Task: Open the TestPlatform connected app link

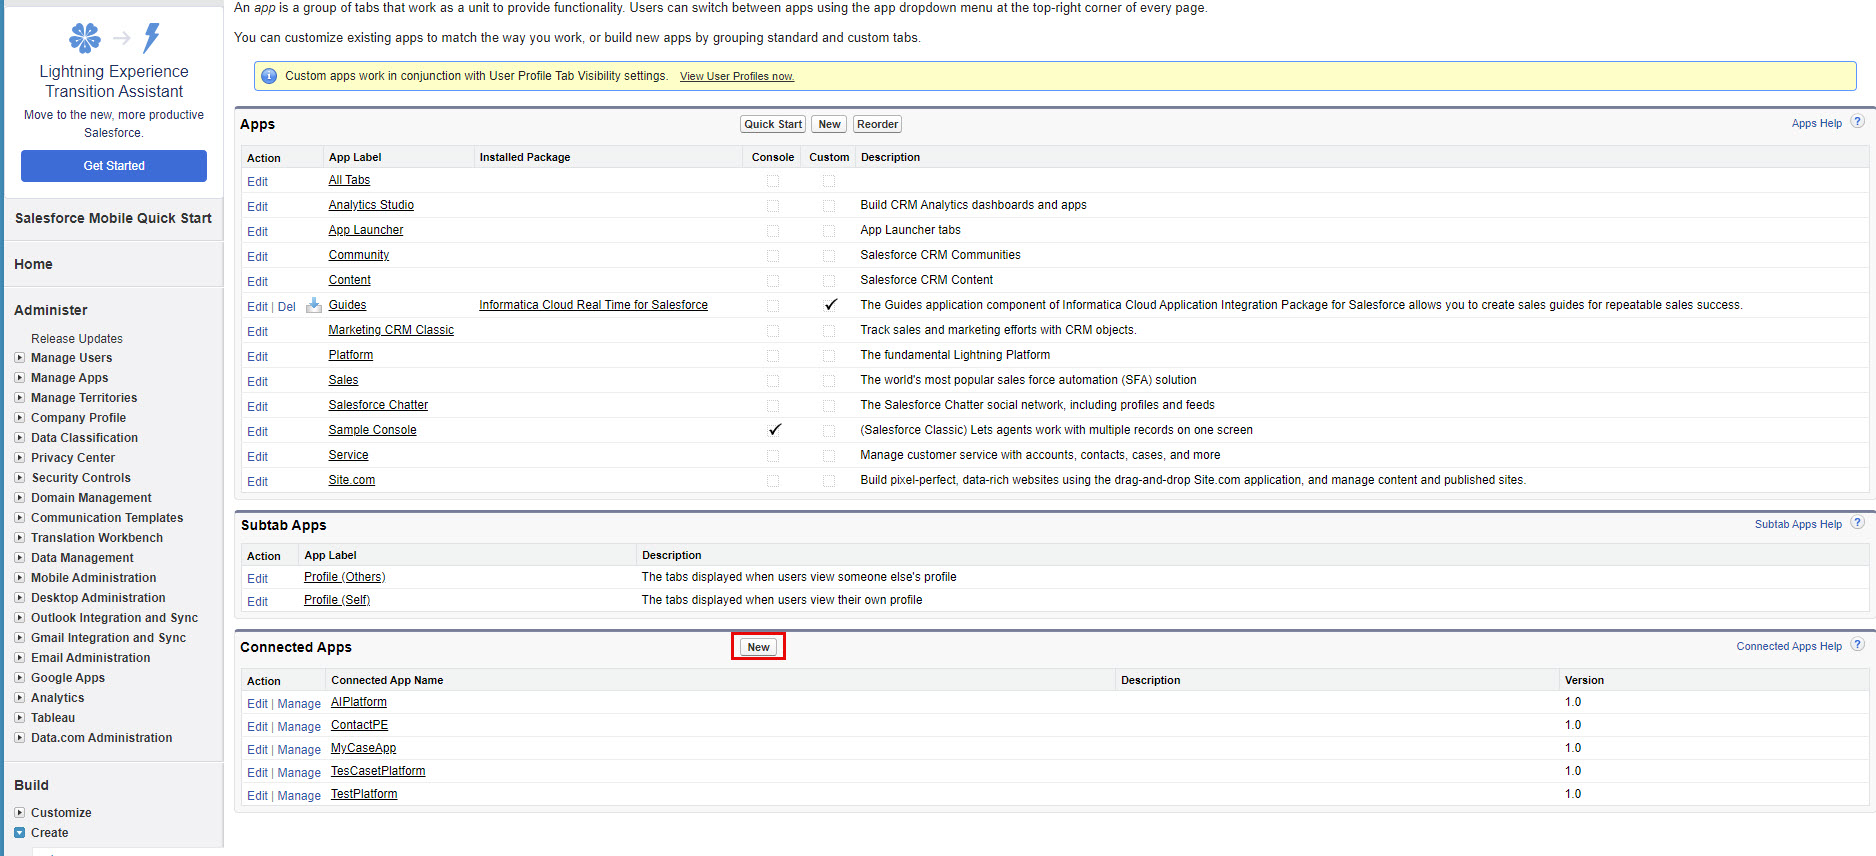Action: coord(364,794)
